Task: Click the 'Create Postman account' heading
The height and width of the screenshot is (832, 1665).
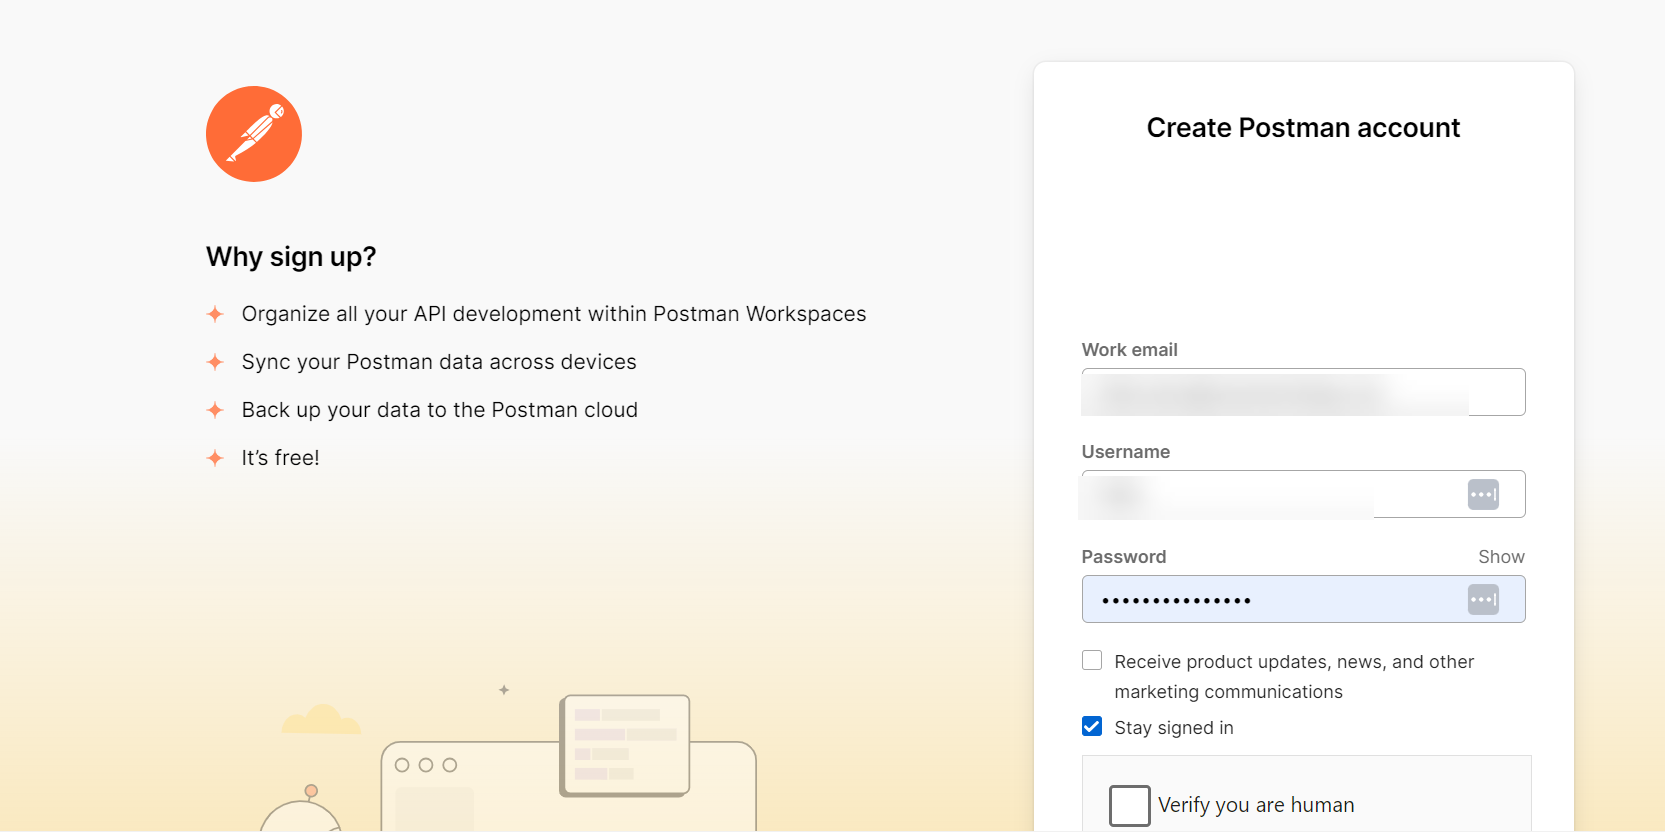Action: pos(1303,128)
